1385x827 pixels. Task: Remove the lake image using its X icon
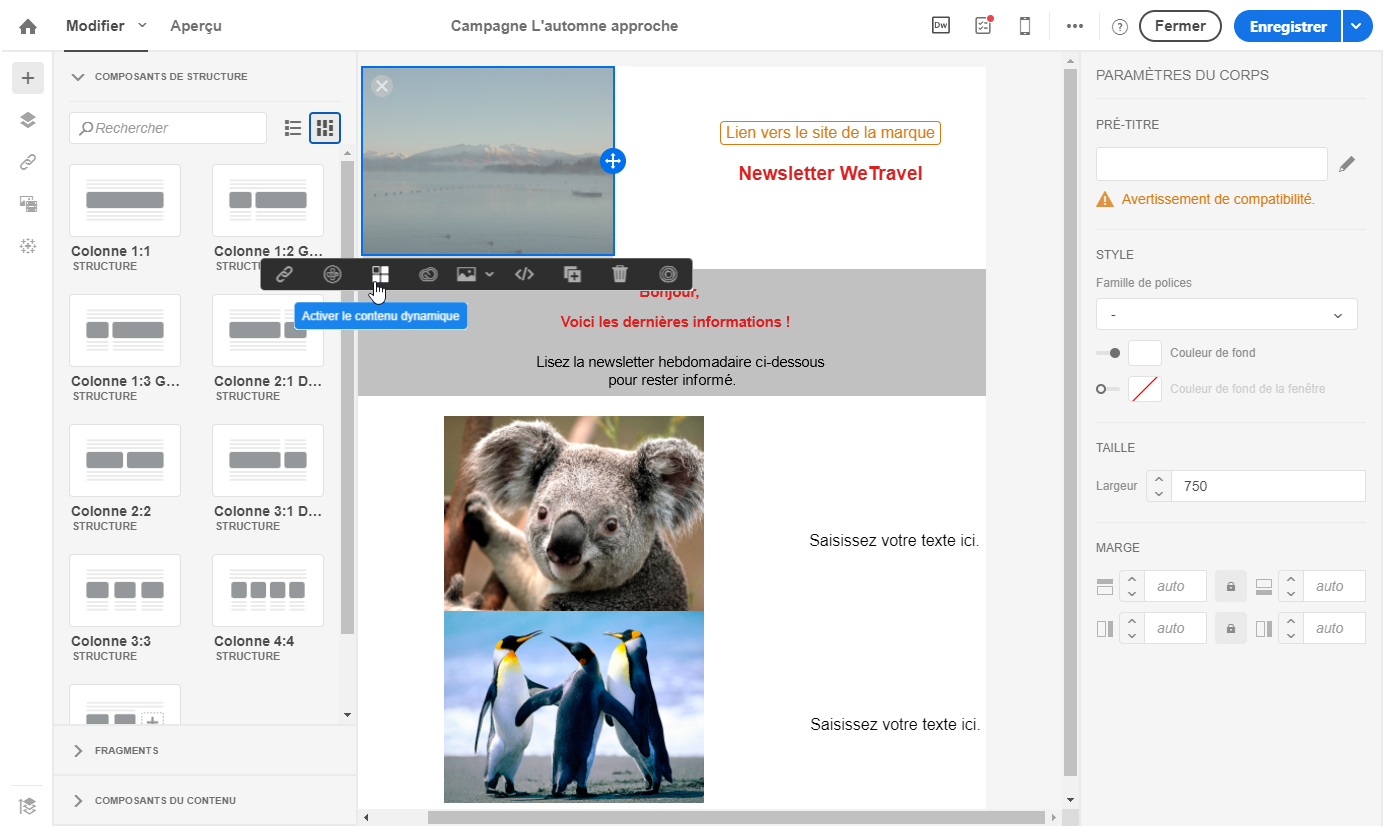pyautogui.click(x=382, y=86)
